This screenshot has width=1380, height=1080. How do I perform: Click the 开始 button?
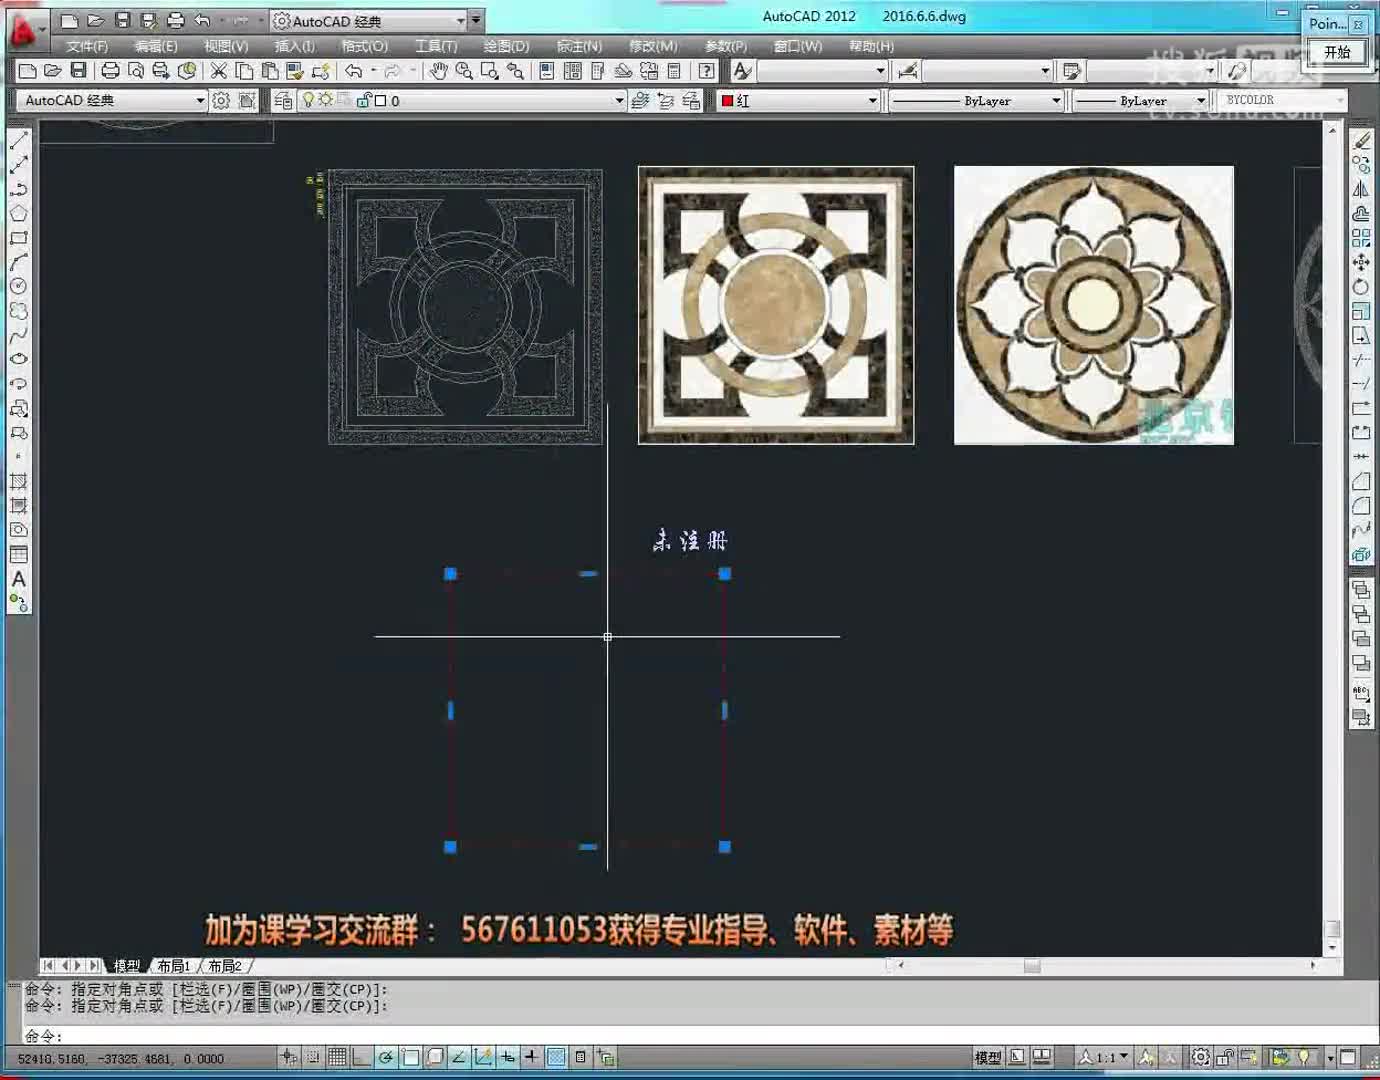1337,52
